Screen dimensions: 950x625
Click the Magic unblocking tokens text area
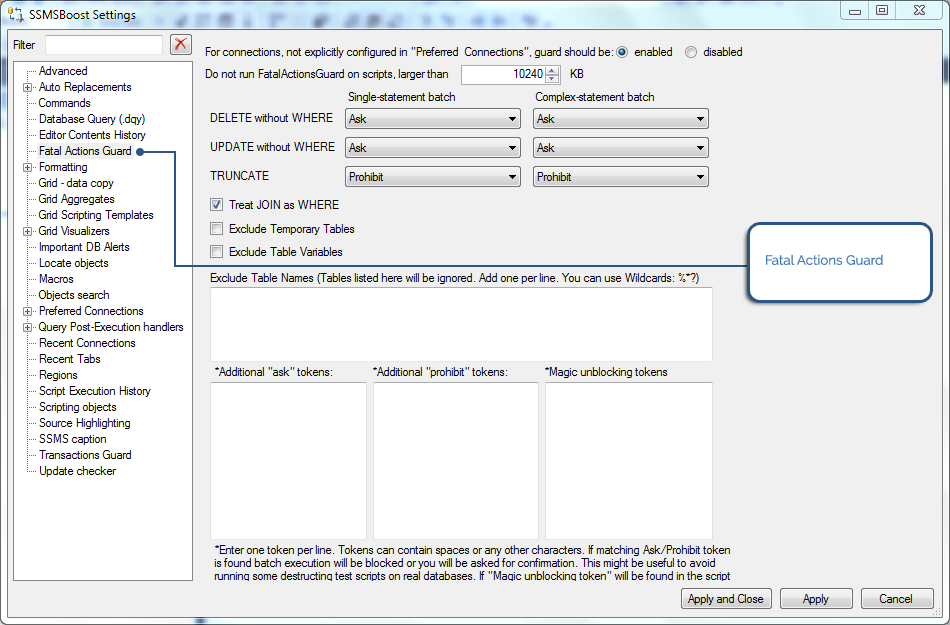(x=629, y=460)
